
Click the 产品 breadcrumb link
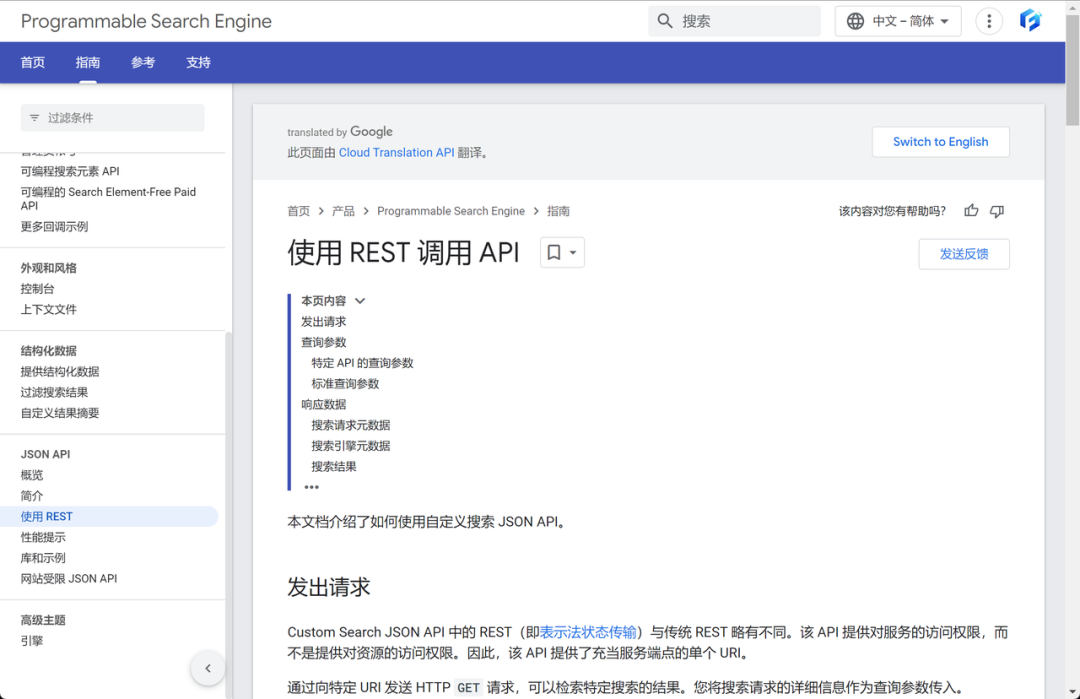pos(343,211)
